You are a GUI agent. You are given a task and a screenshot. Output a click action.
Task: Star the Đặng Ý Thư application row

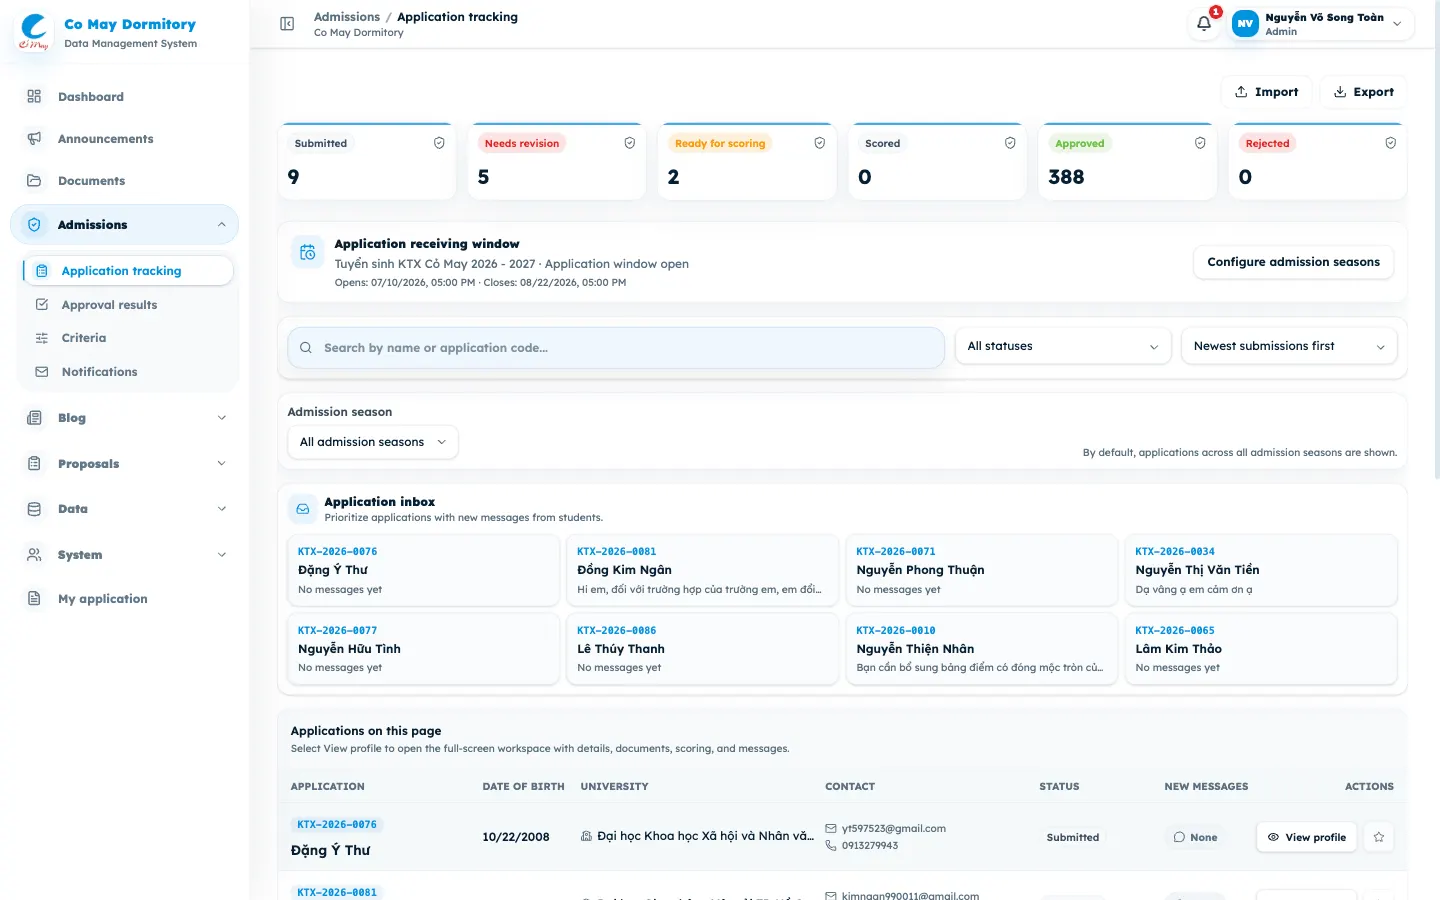click(1379, 837)
